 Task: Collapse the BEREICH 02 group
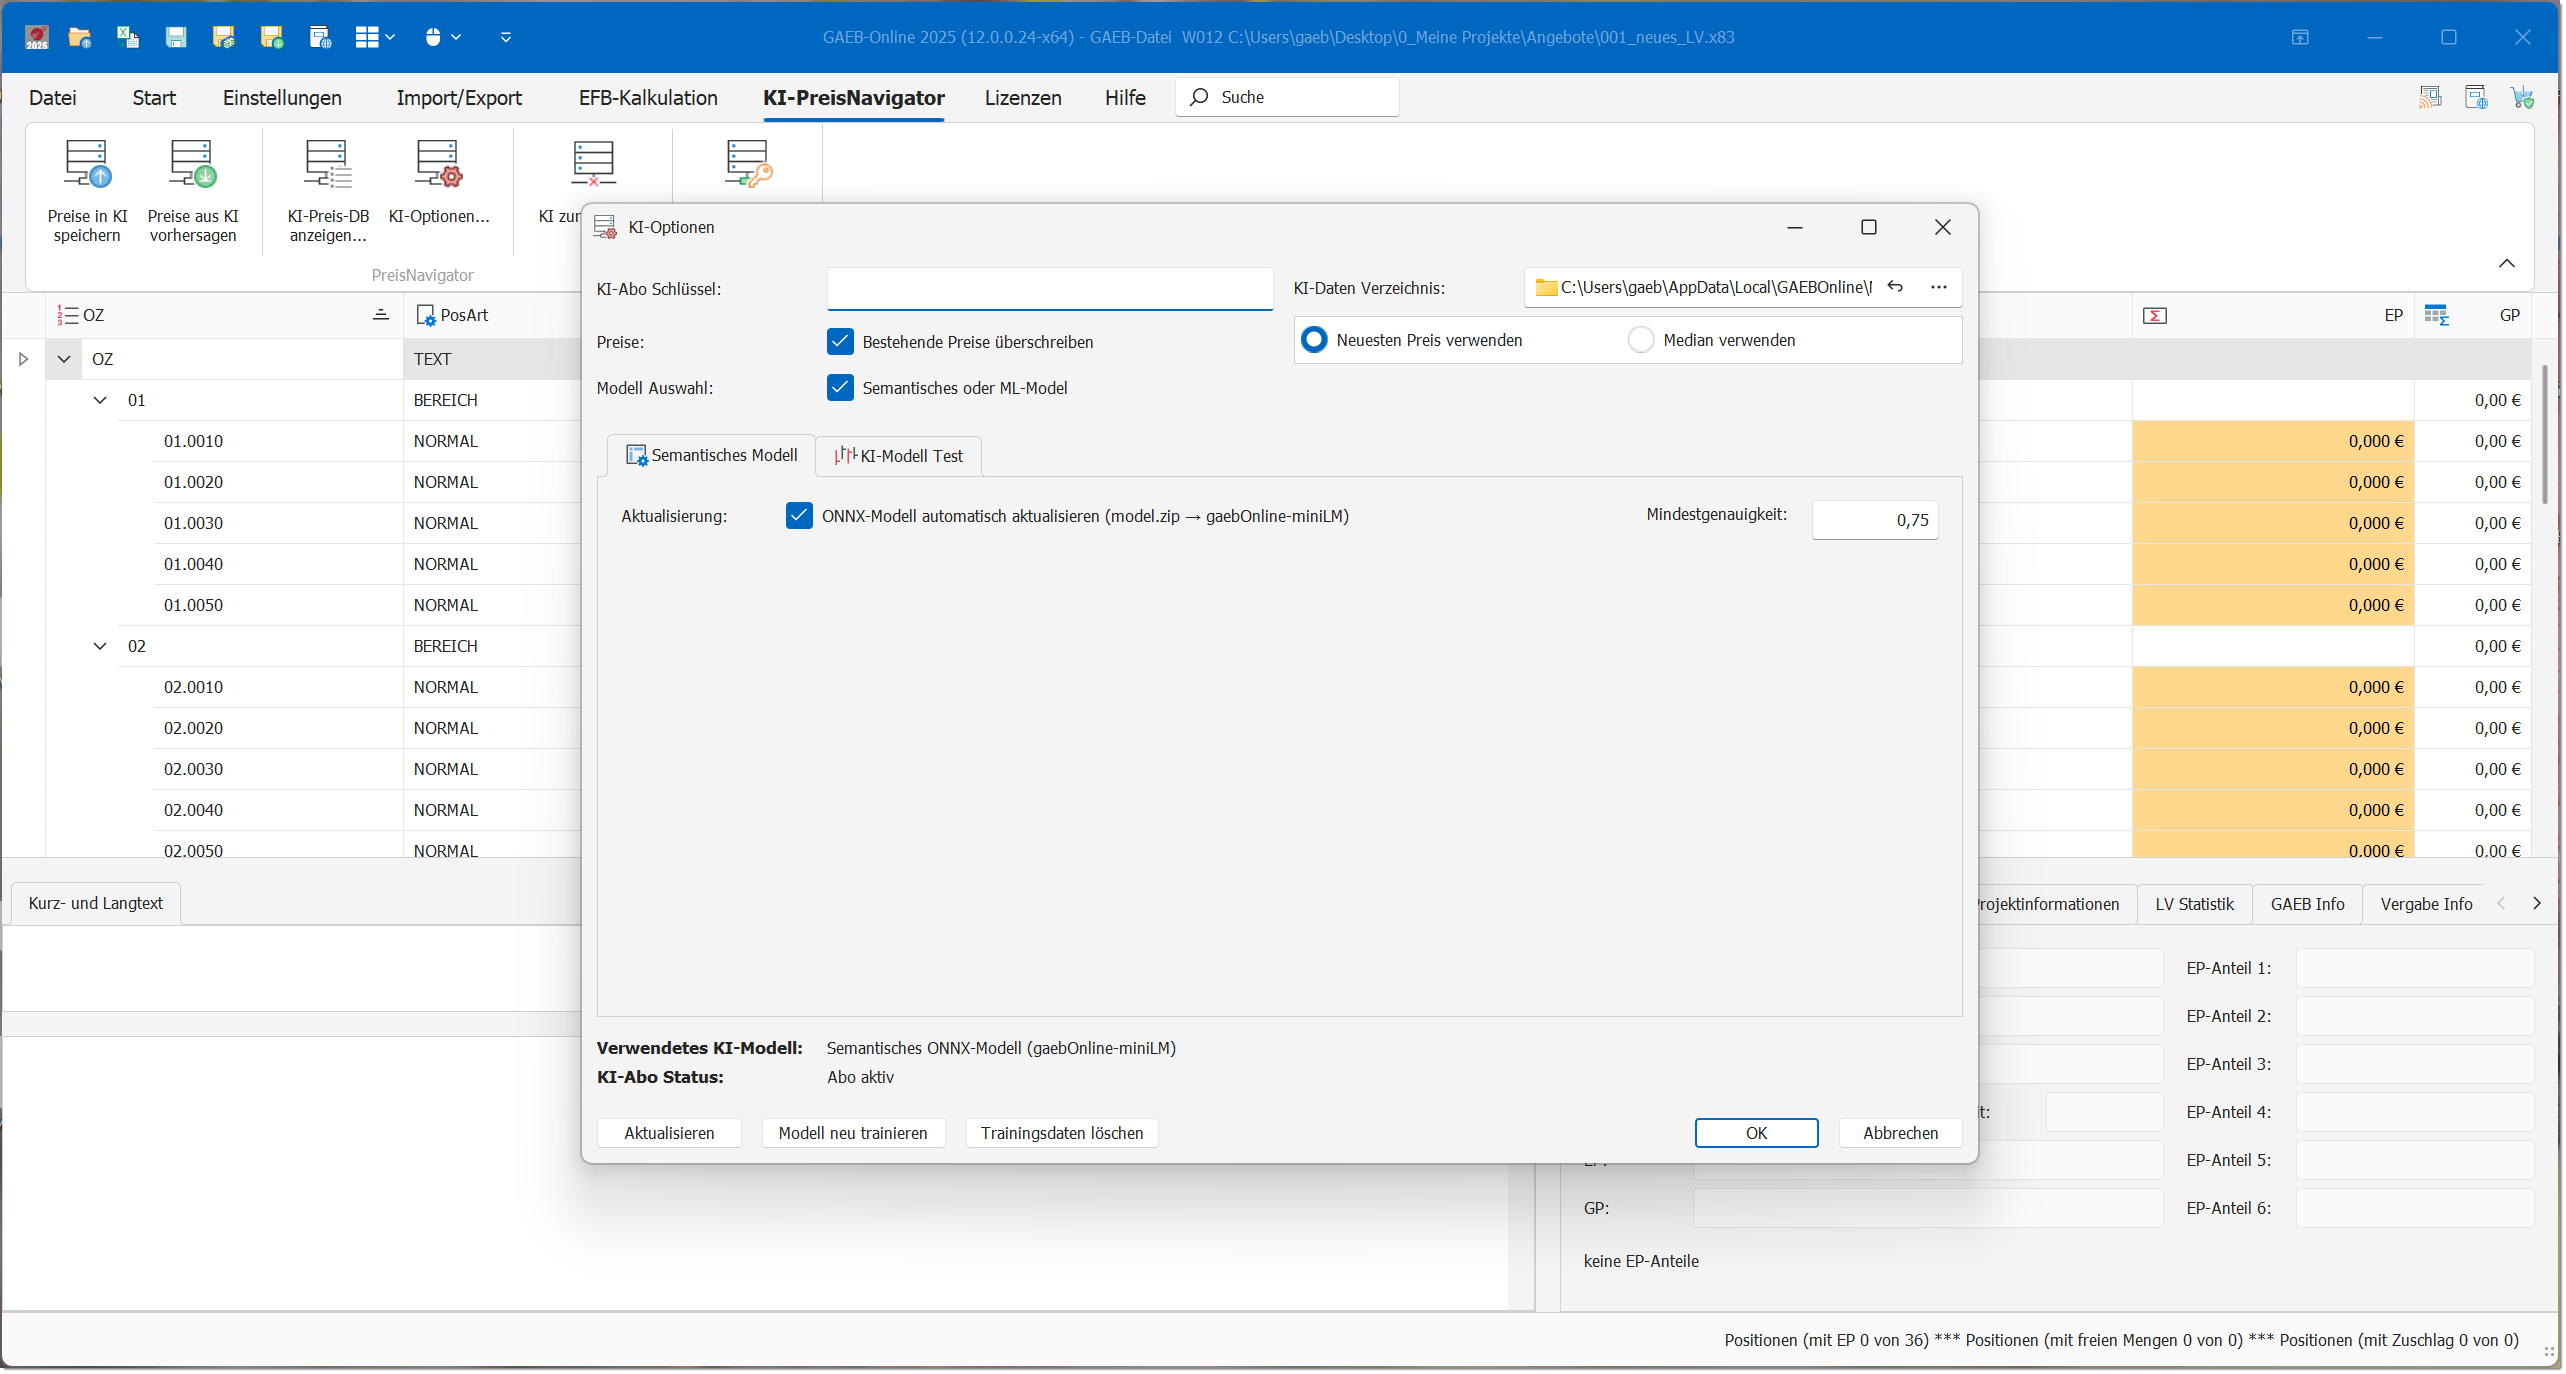point(100,645)
